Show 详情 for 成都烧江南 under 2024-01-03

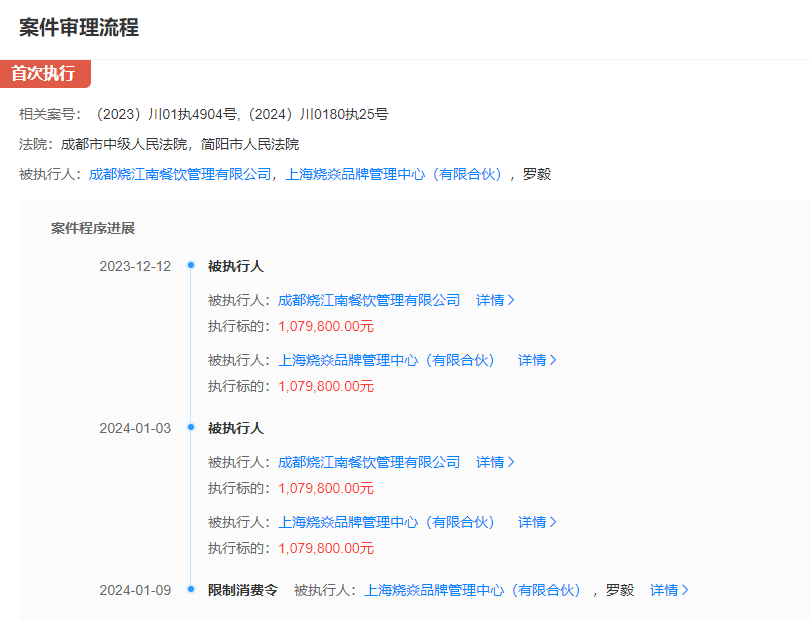(x=495, y=462)
